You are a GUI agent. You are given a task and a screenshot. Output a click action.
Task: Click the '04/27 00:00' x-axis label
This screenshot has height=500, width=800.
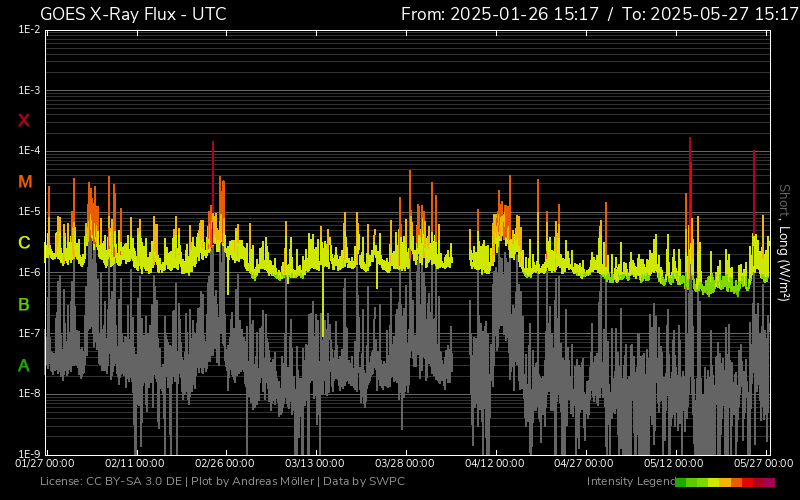(x=584, y=463)
